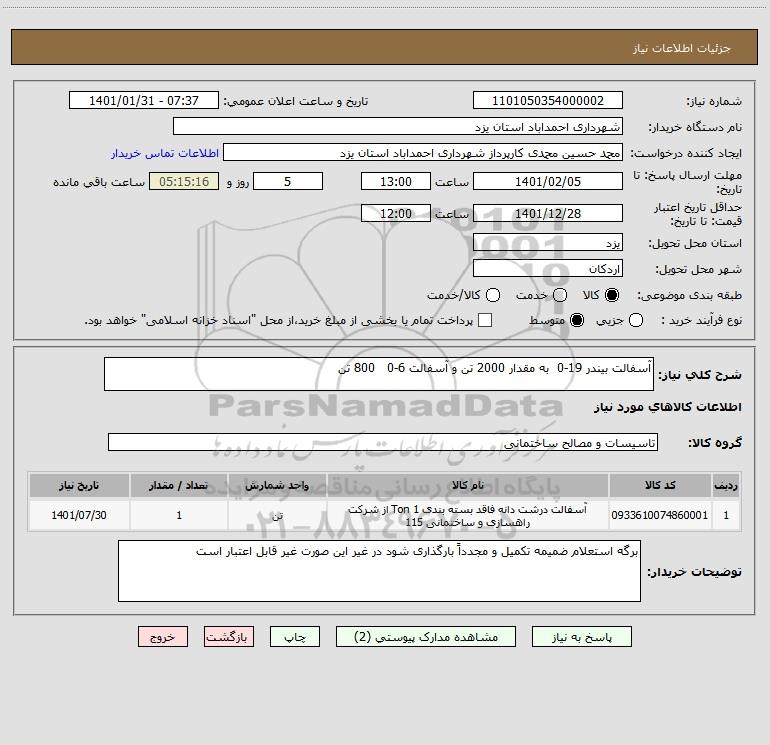
Task: Click the response deadline date 1401/02/05
Action: click(548, 181)
